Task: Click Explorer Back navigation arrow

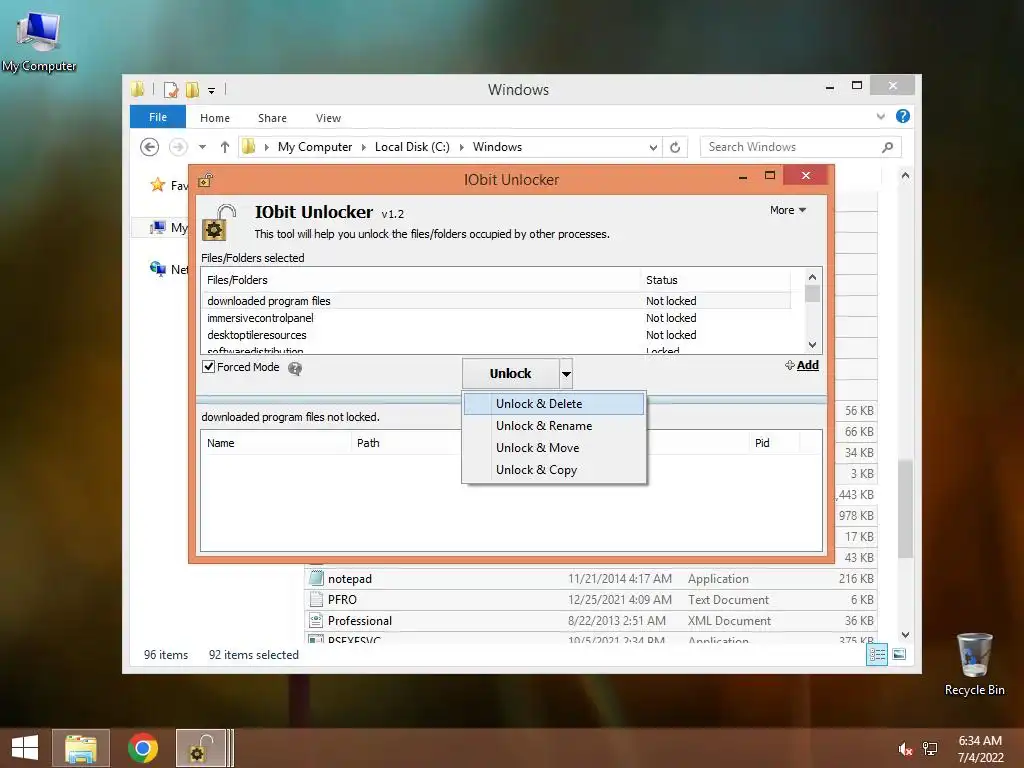Action: [x=150, y=147]
